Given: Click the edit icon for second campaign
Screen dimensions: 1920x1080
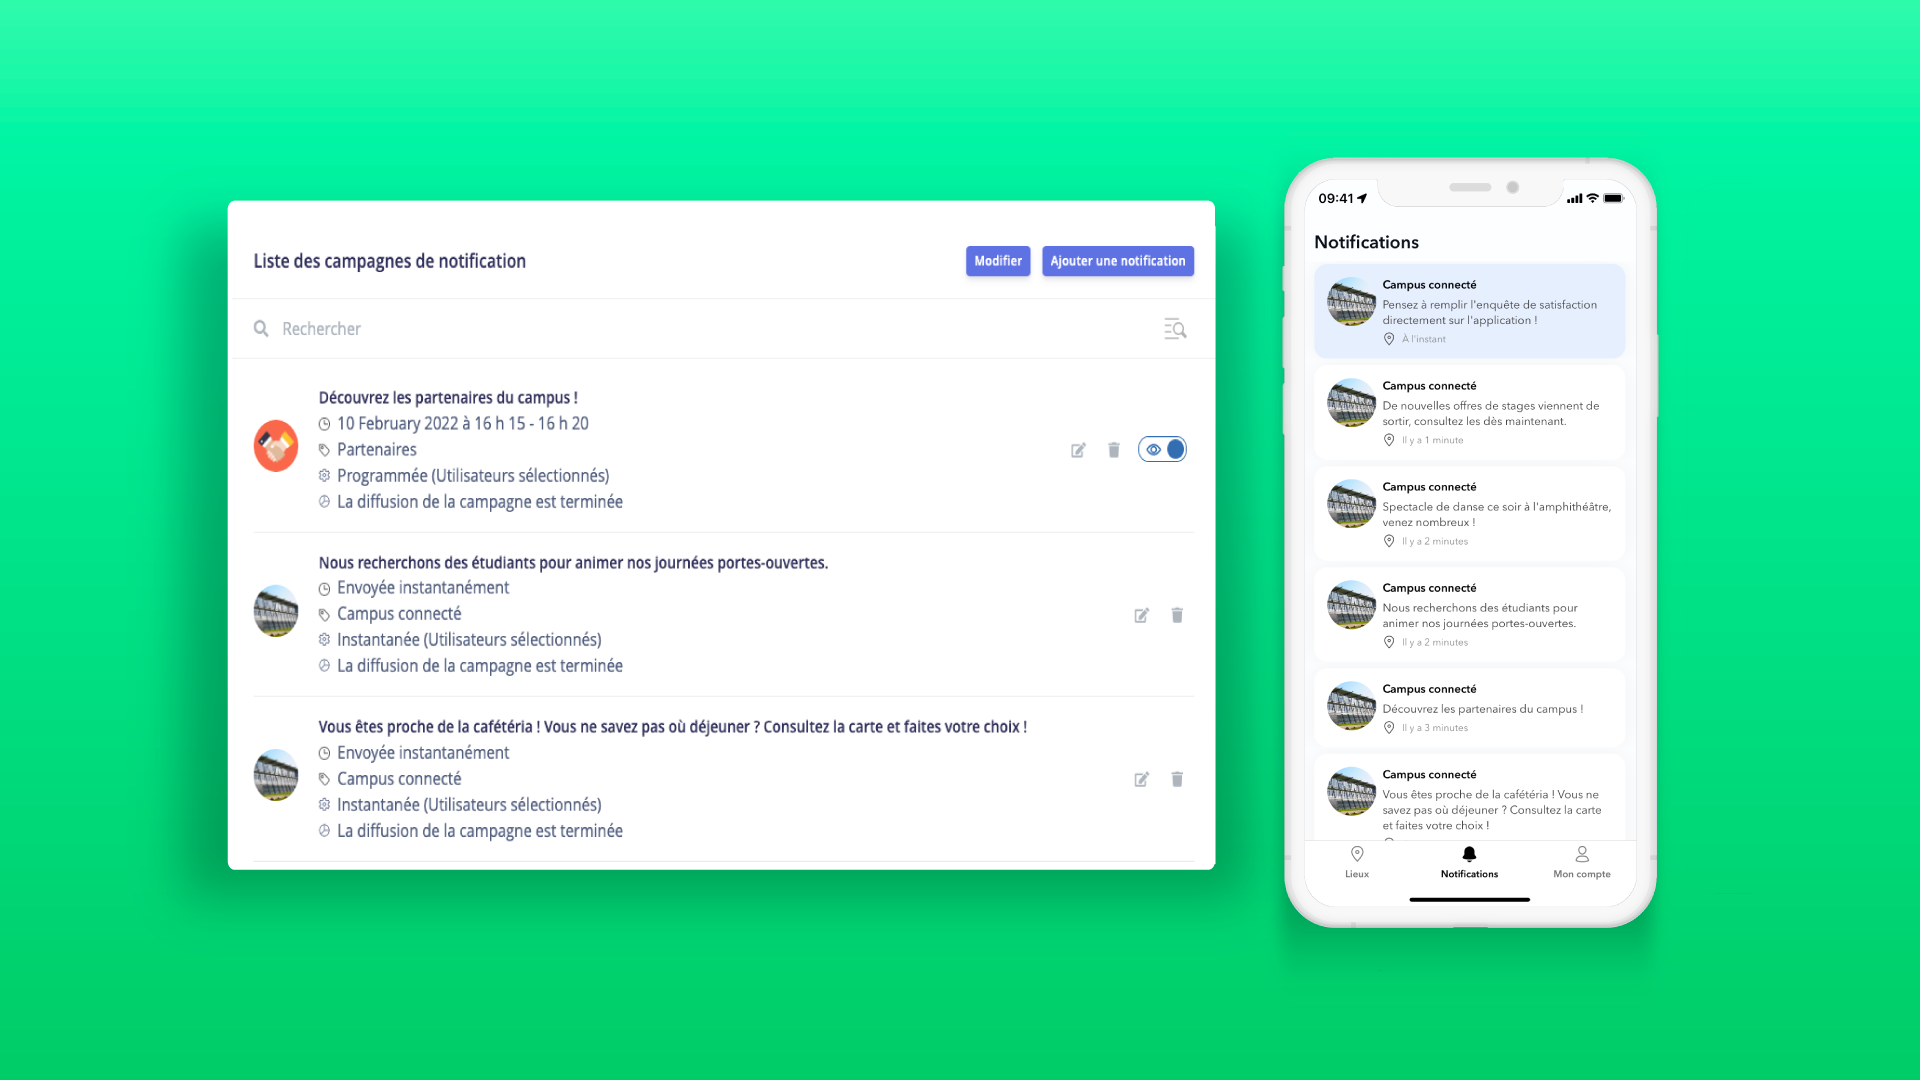Looking at the screenshot, I should click(1141, 615).
